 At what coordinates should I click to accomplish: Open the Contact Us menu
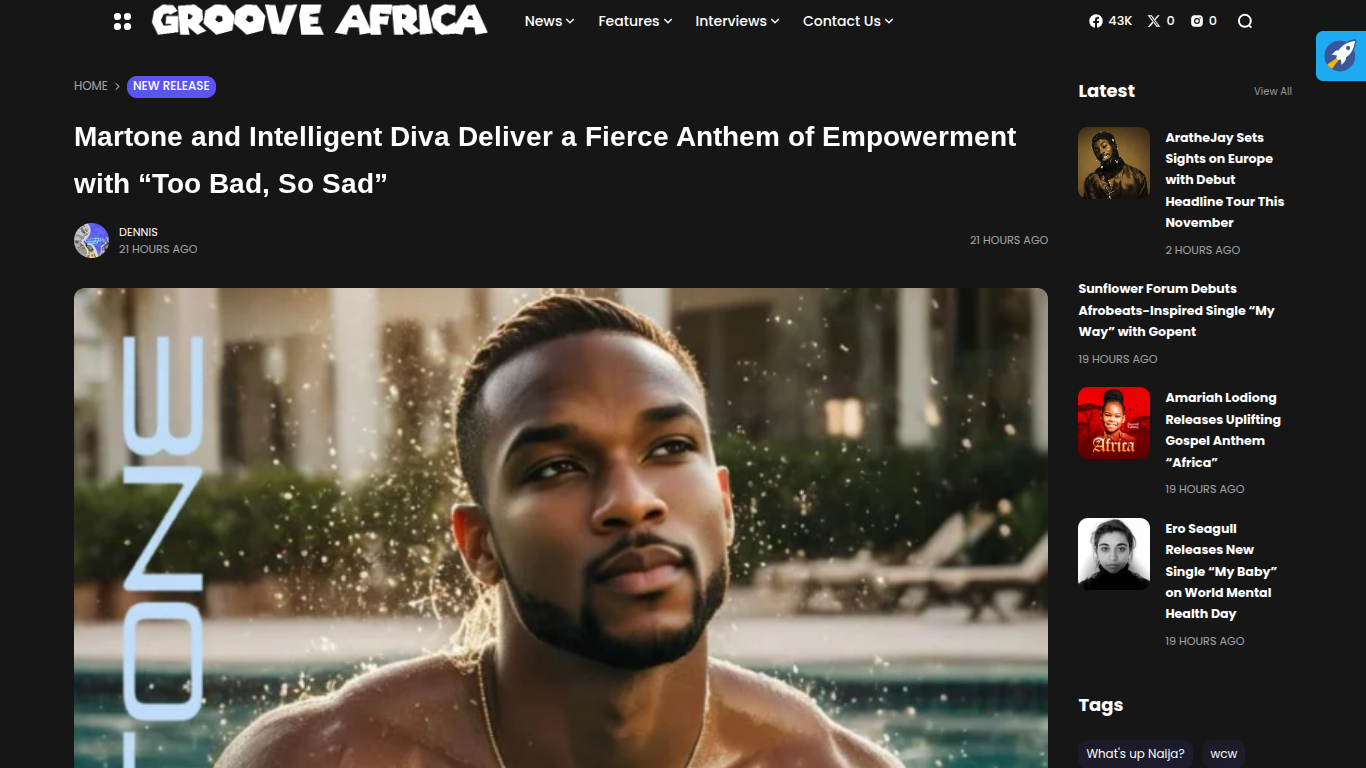pyautogui.click(x=848, y=21)
